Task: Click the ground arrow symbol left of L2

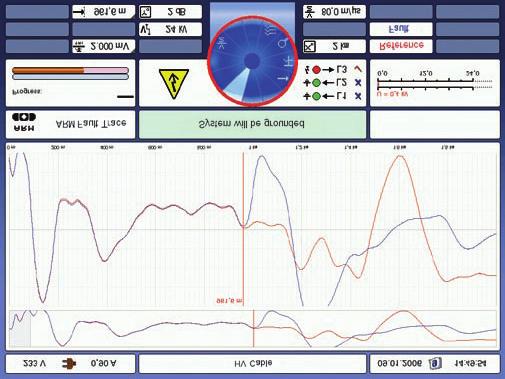Action: [307, 83]
